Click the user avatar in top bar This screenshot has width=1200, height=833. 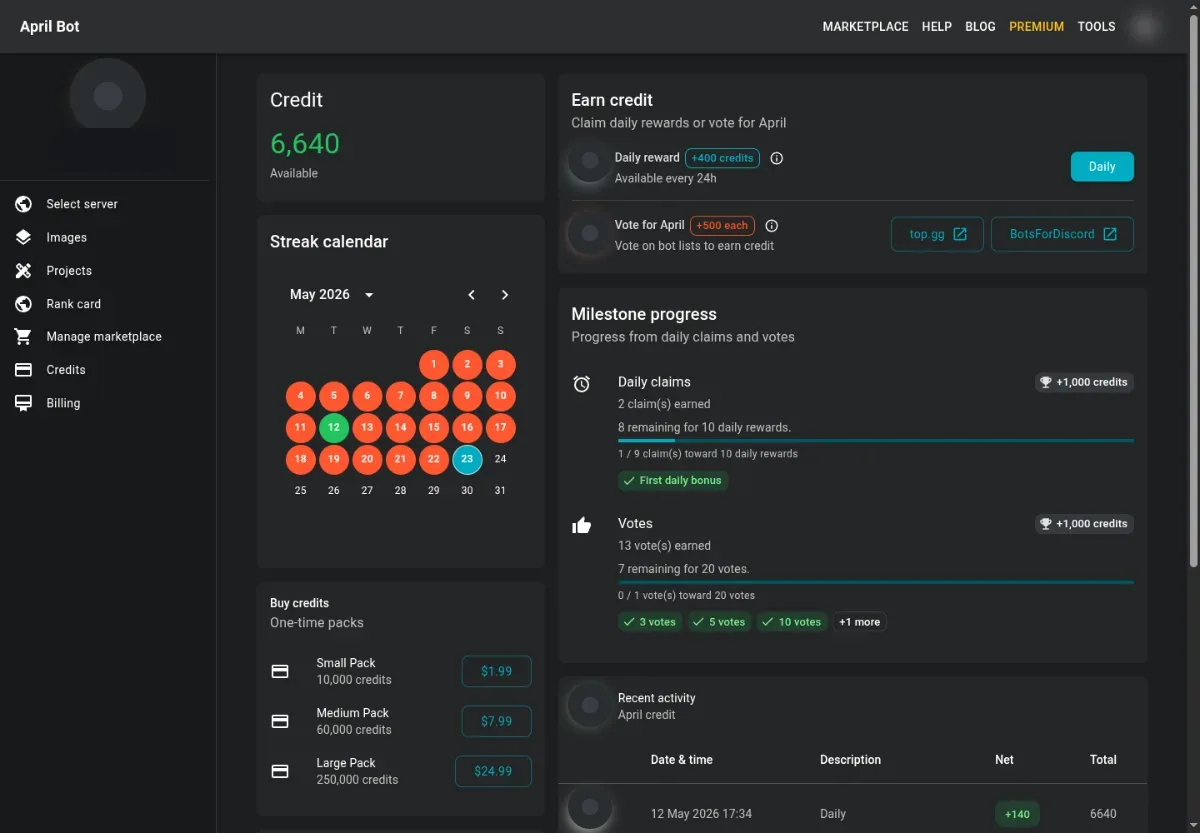1145,27
